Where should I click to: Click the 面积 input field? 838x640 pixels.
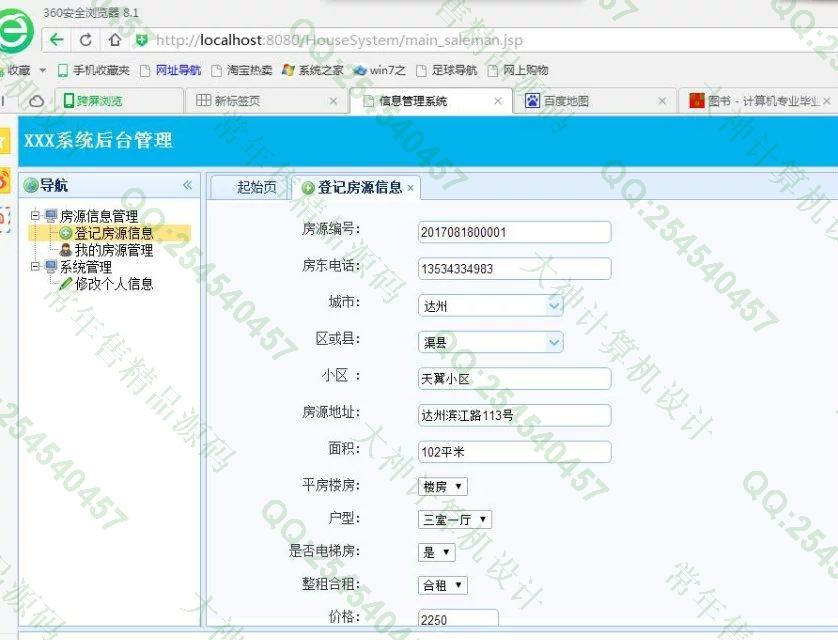click(514, 452)
